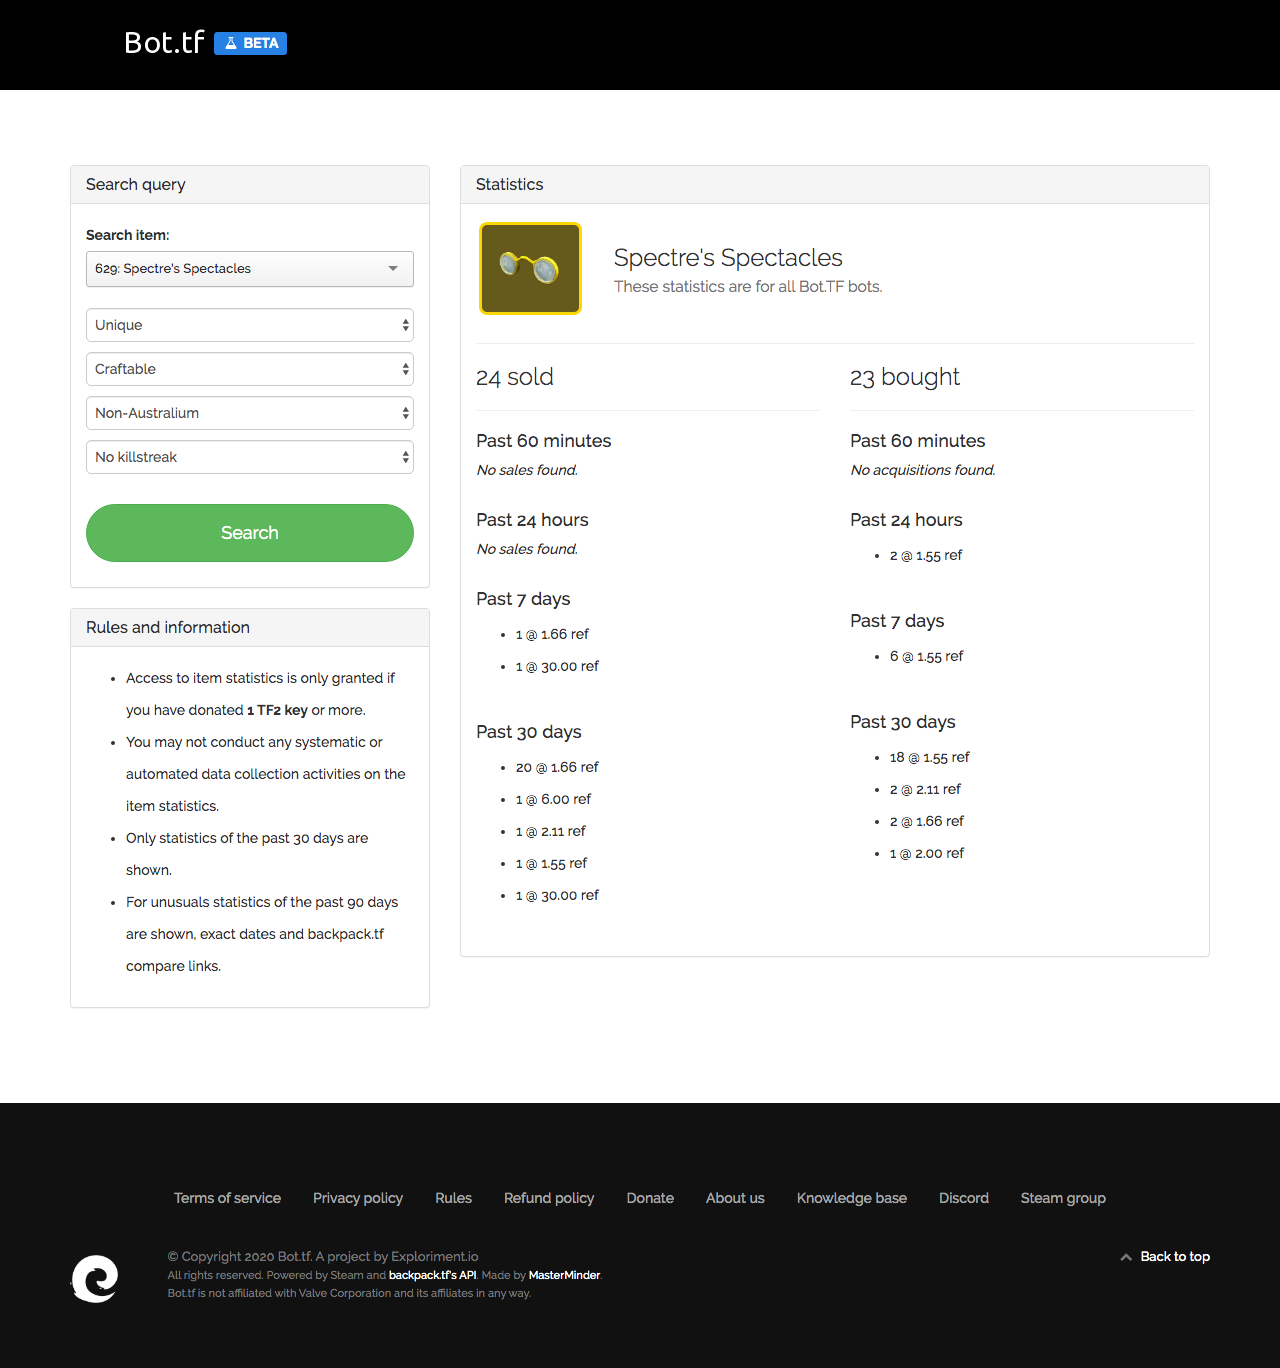
Task: Open the Search item combo box
Action: tap(250, 269)
